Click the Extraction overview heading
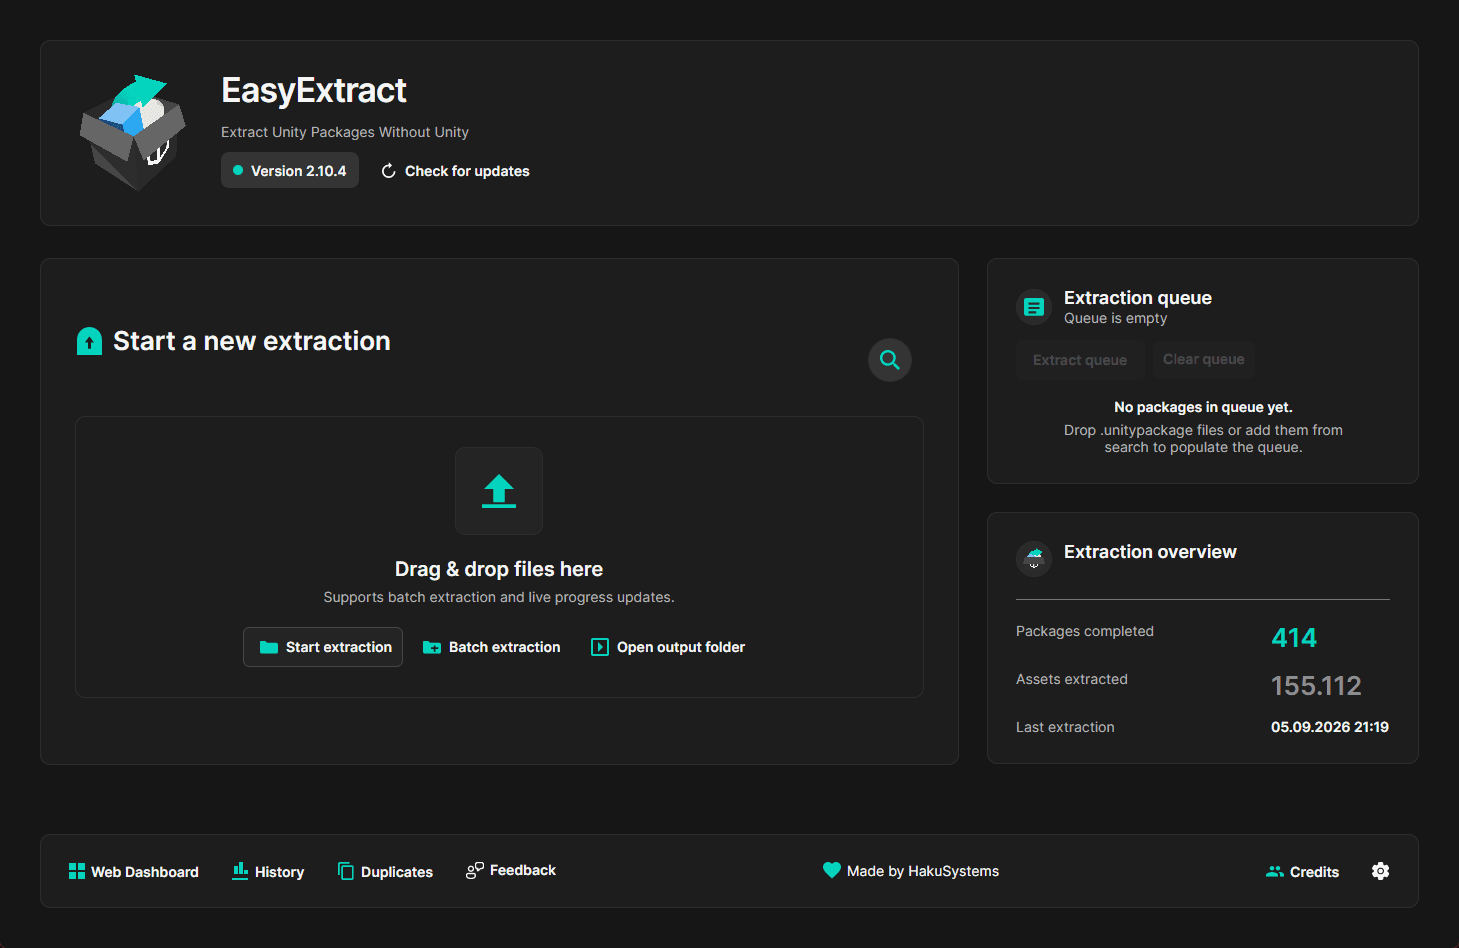This screenshot has height=948, width=1459. [1150, 552]
